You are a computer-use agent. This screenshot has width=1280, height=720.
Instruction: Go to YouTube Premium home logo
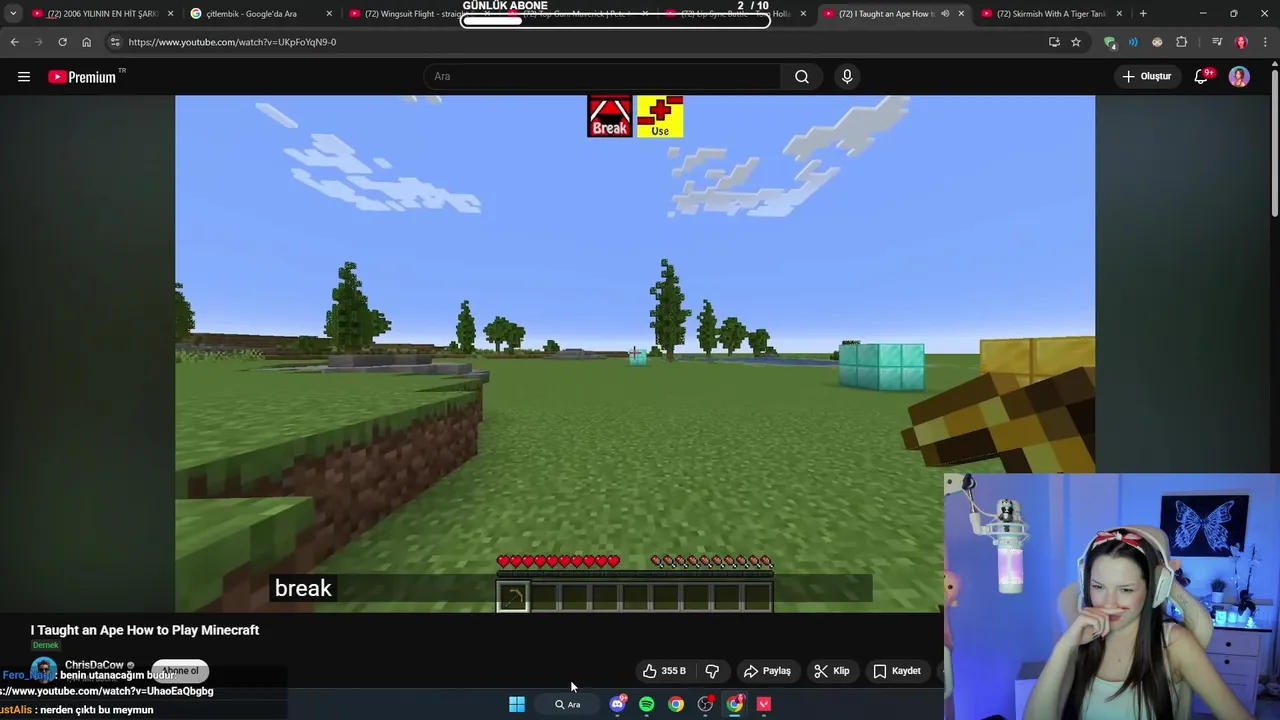(83, 77)
